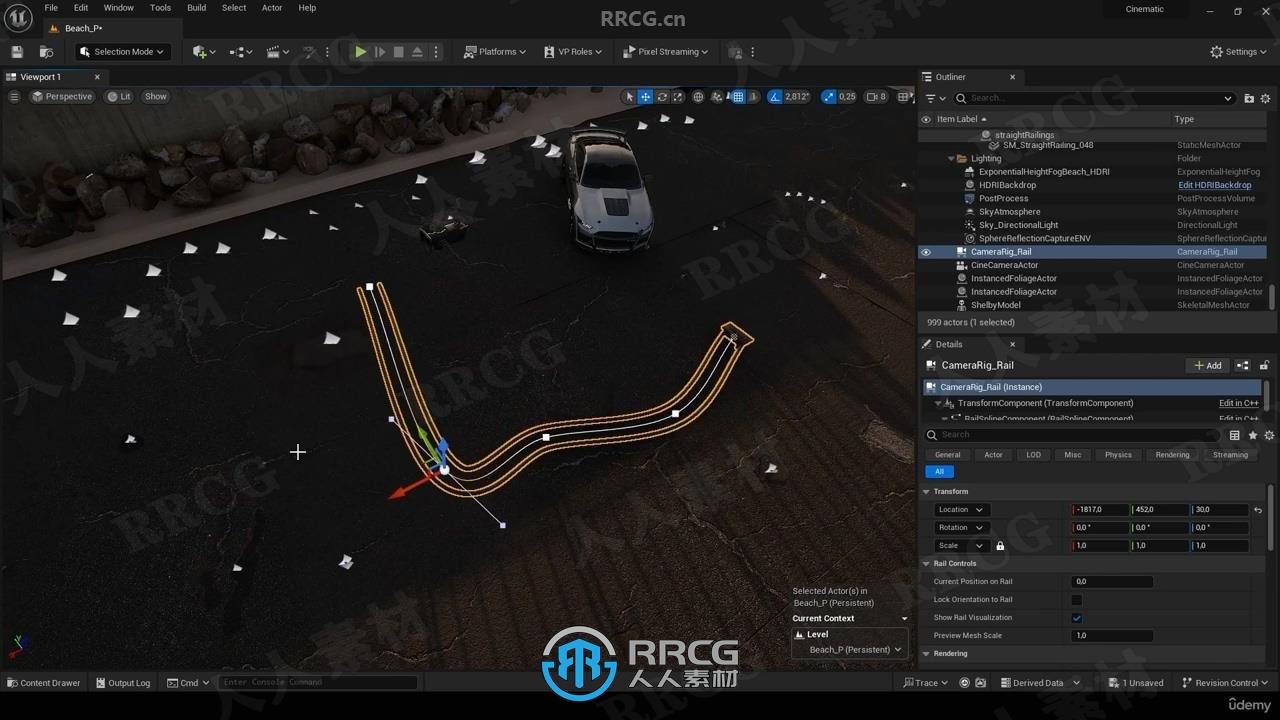Enable Lock Orientation to Rail checkbox

[1077, 600]
